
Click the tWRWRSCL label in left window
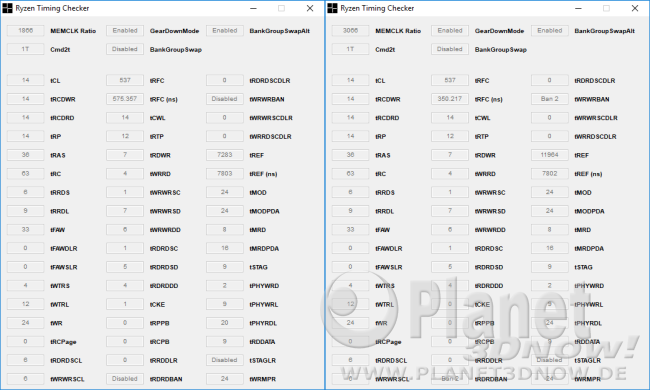click(67, 379)
